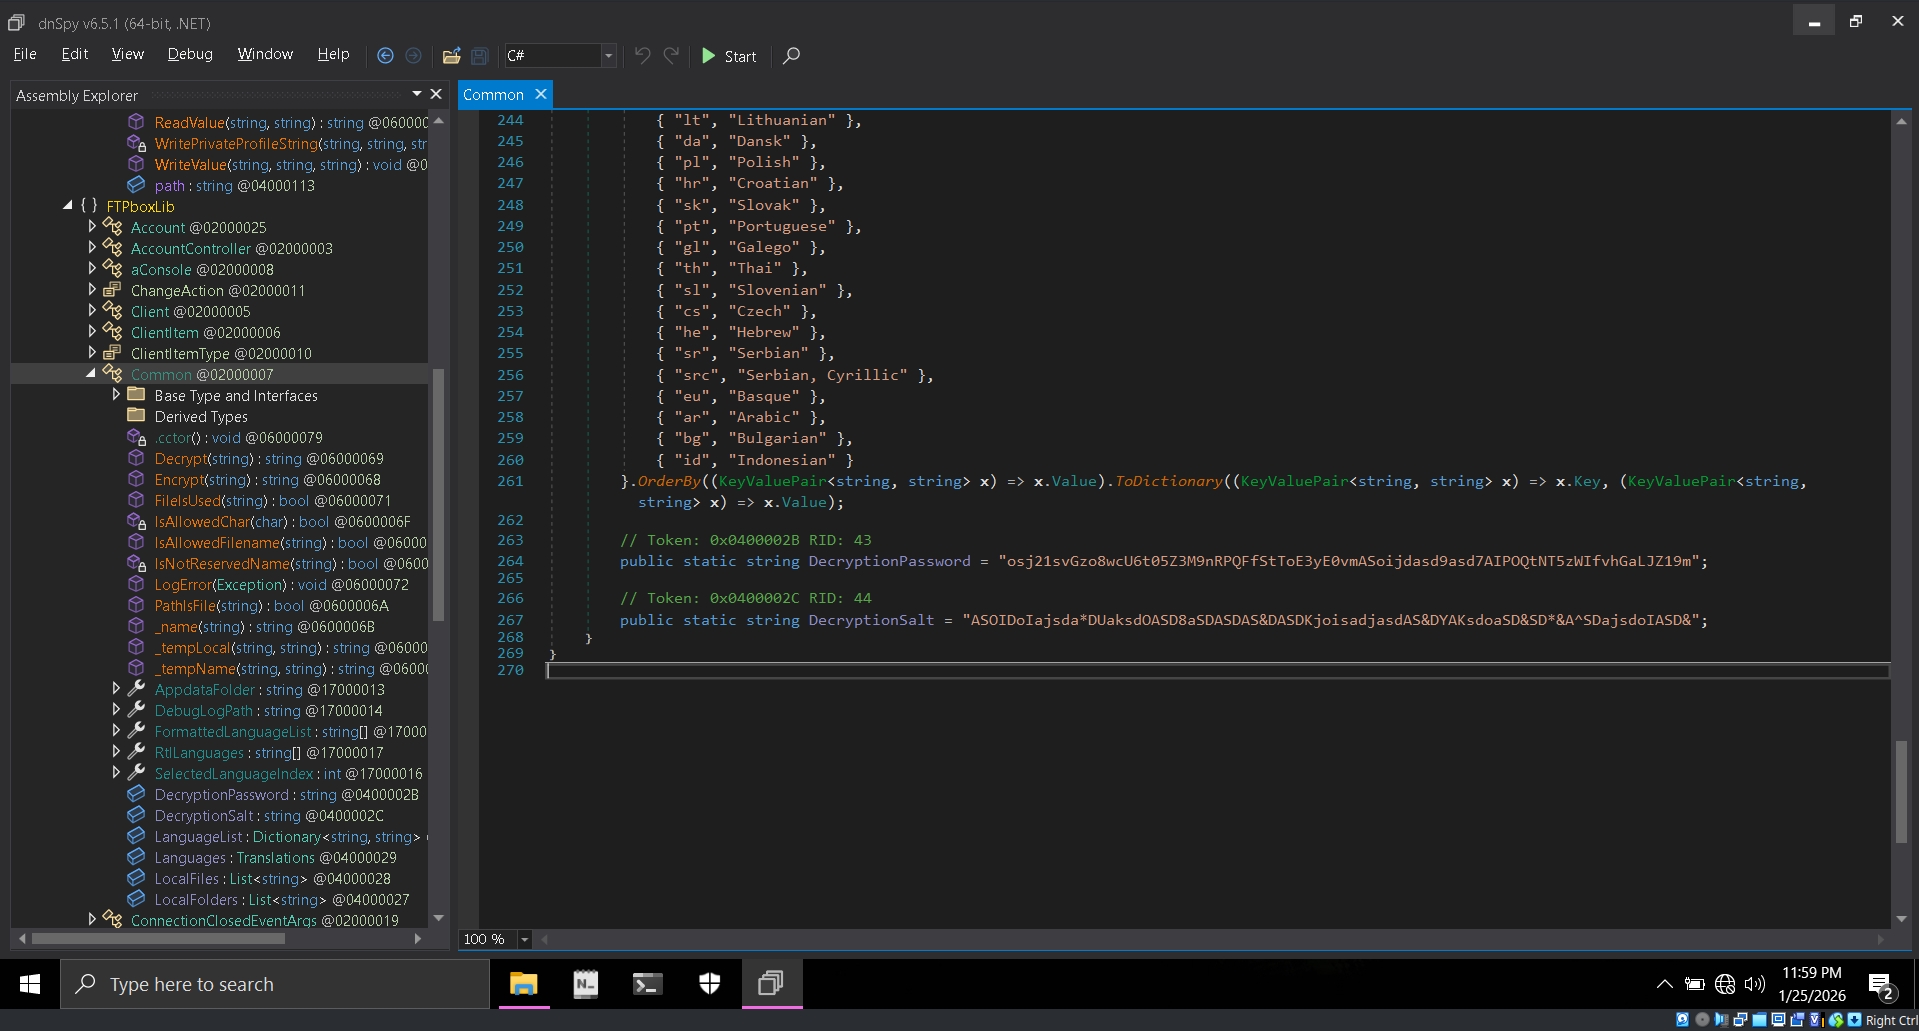Open the terminal icon in the taskbar

click(647, 984)
